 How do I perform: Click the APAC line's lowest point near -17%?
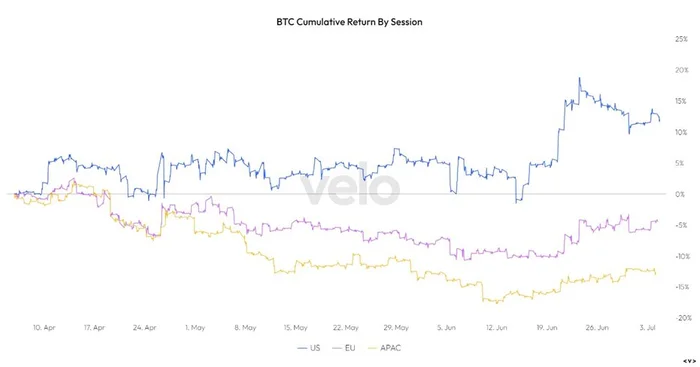[497, 303]
